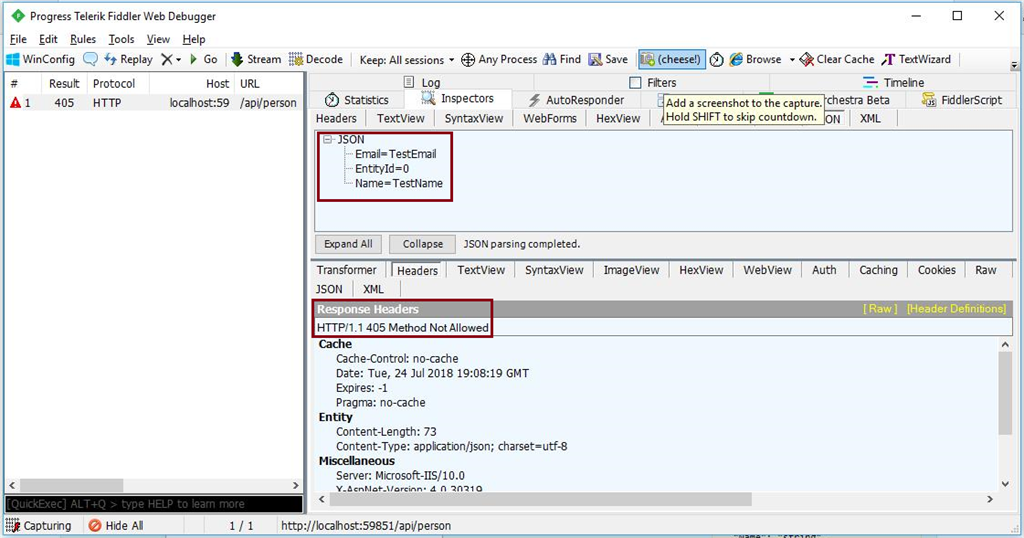Select the Transformer response tab
1024x538 pixels.
coord(346,270)
